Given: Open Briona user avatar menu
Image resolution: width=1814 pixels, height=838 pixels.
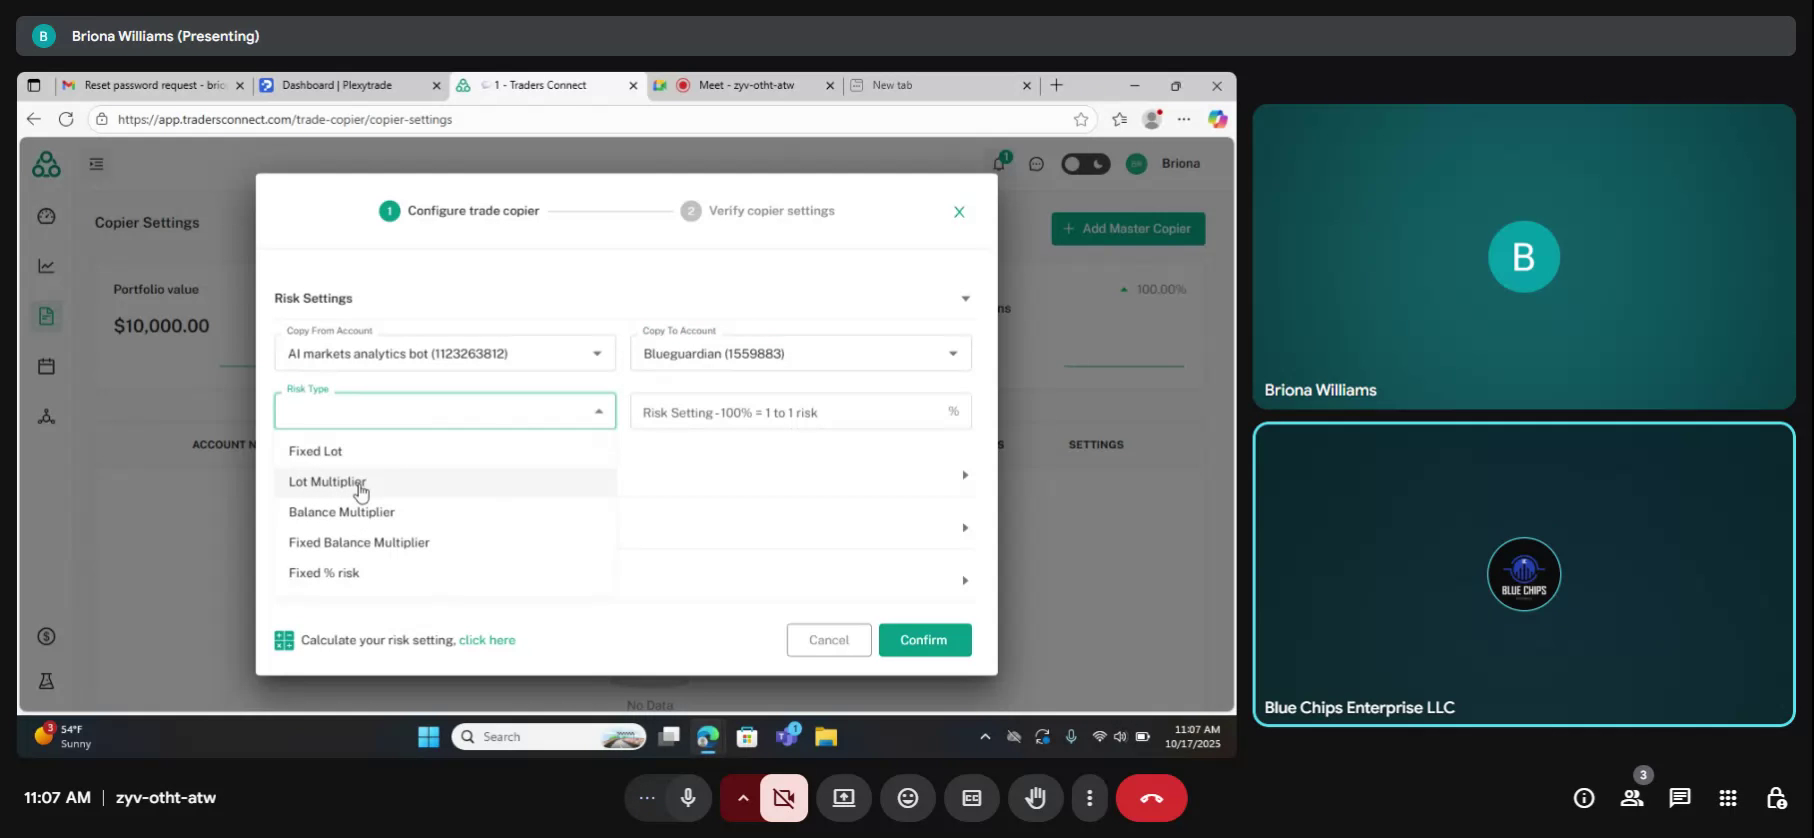Looking at the screenshot, I should pyautogui.click(x=1136, y=164).
